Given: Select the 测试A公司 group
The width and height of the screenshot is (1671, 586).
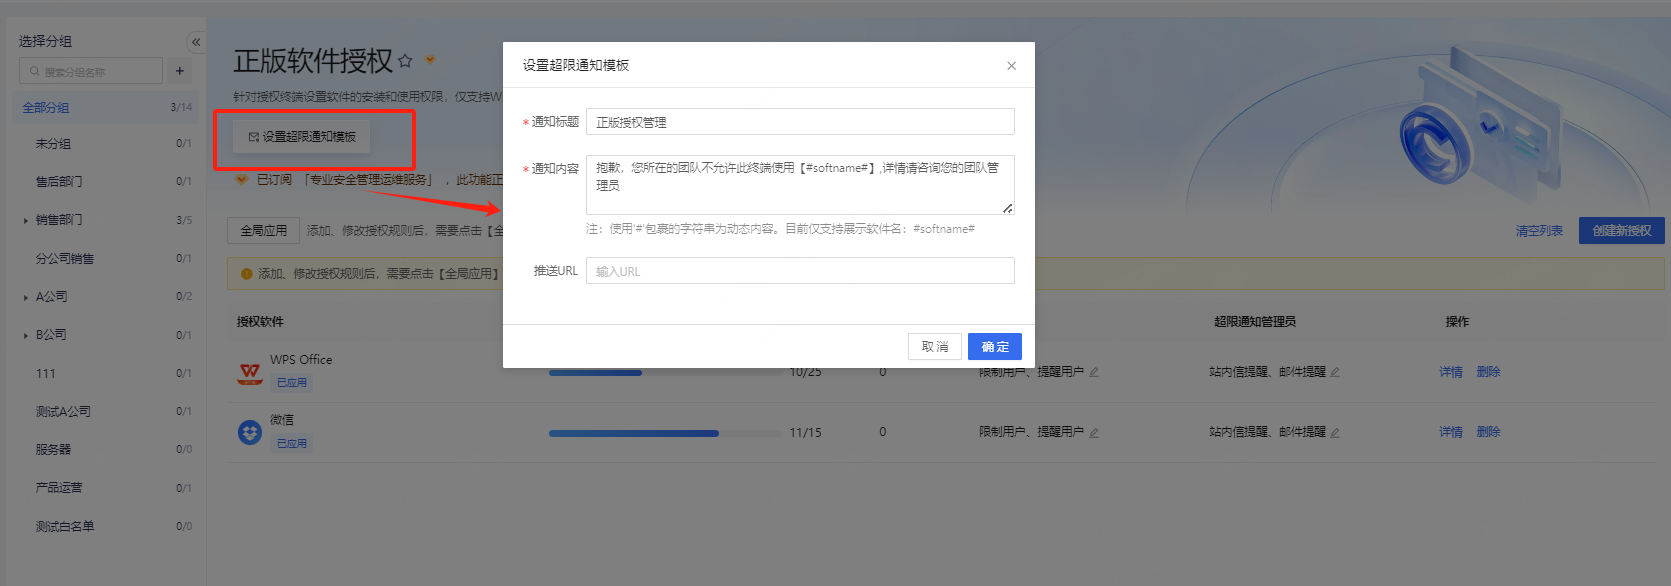Looking at the screenshot, I should [x=63, y=412].
